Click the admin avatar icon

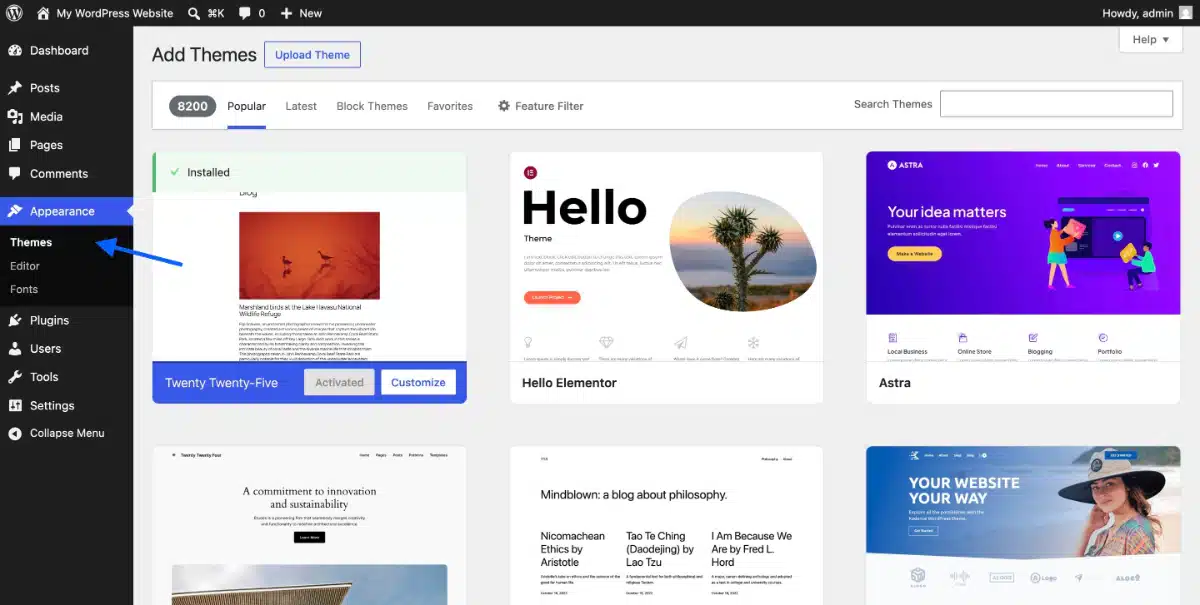pos(1185,13)
